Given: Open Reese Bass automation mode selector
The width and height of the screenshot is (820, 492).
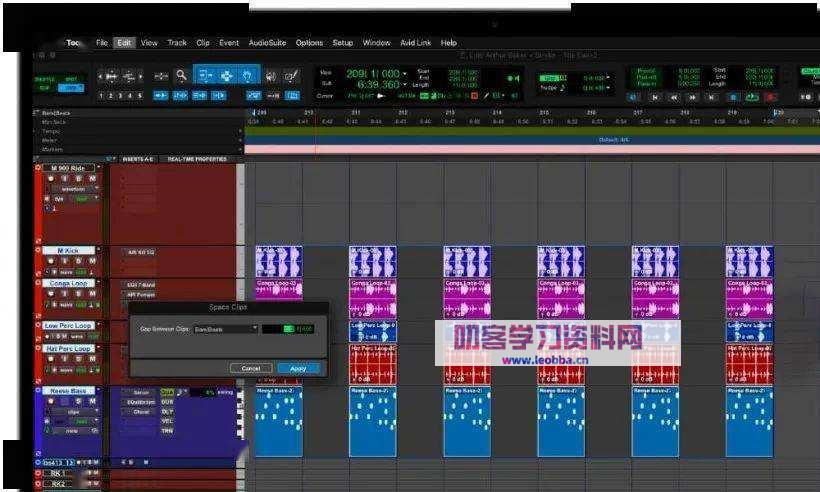Looking at the screenshot, I should click(84, 421).
